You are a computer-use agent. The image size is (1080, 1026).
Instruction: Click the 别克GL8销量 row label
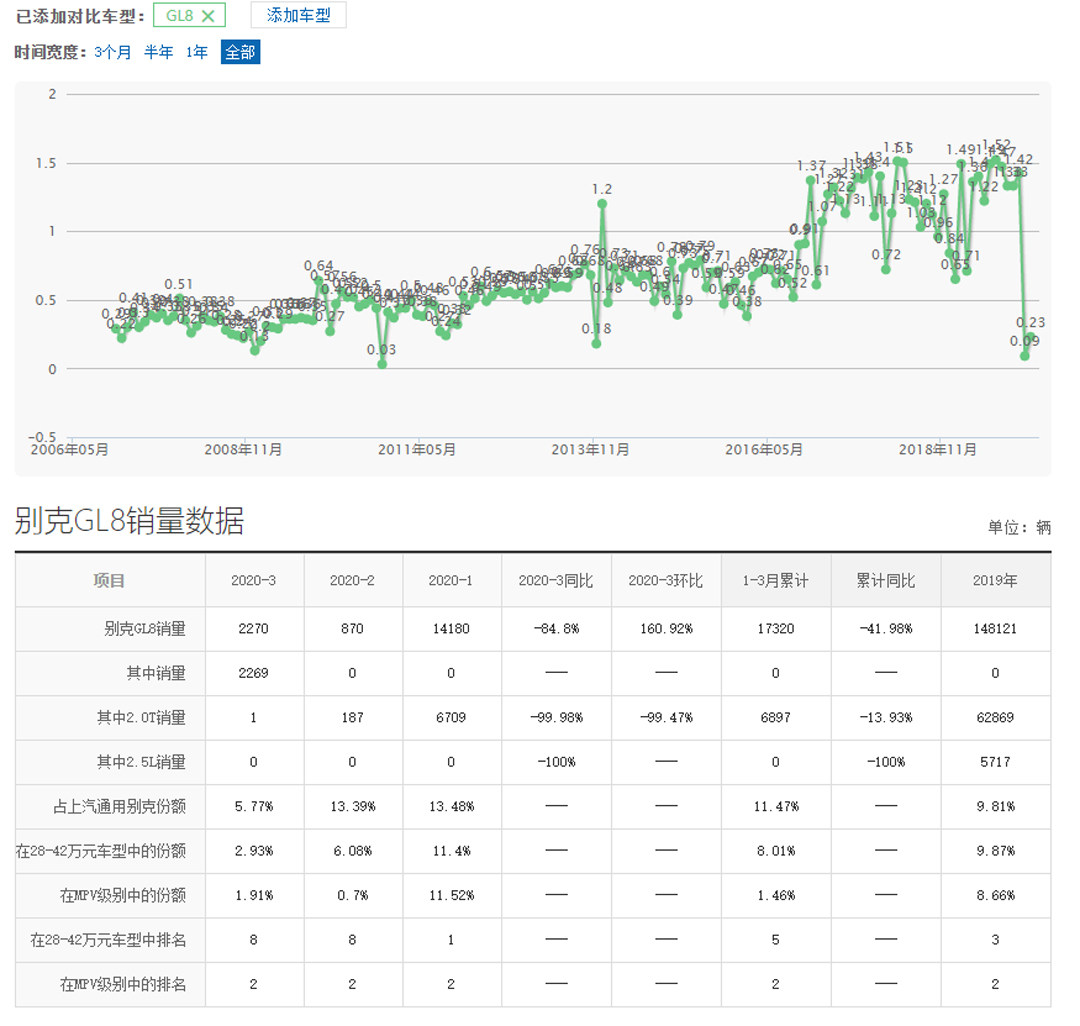[145, 630]
